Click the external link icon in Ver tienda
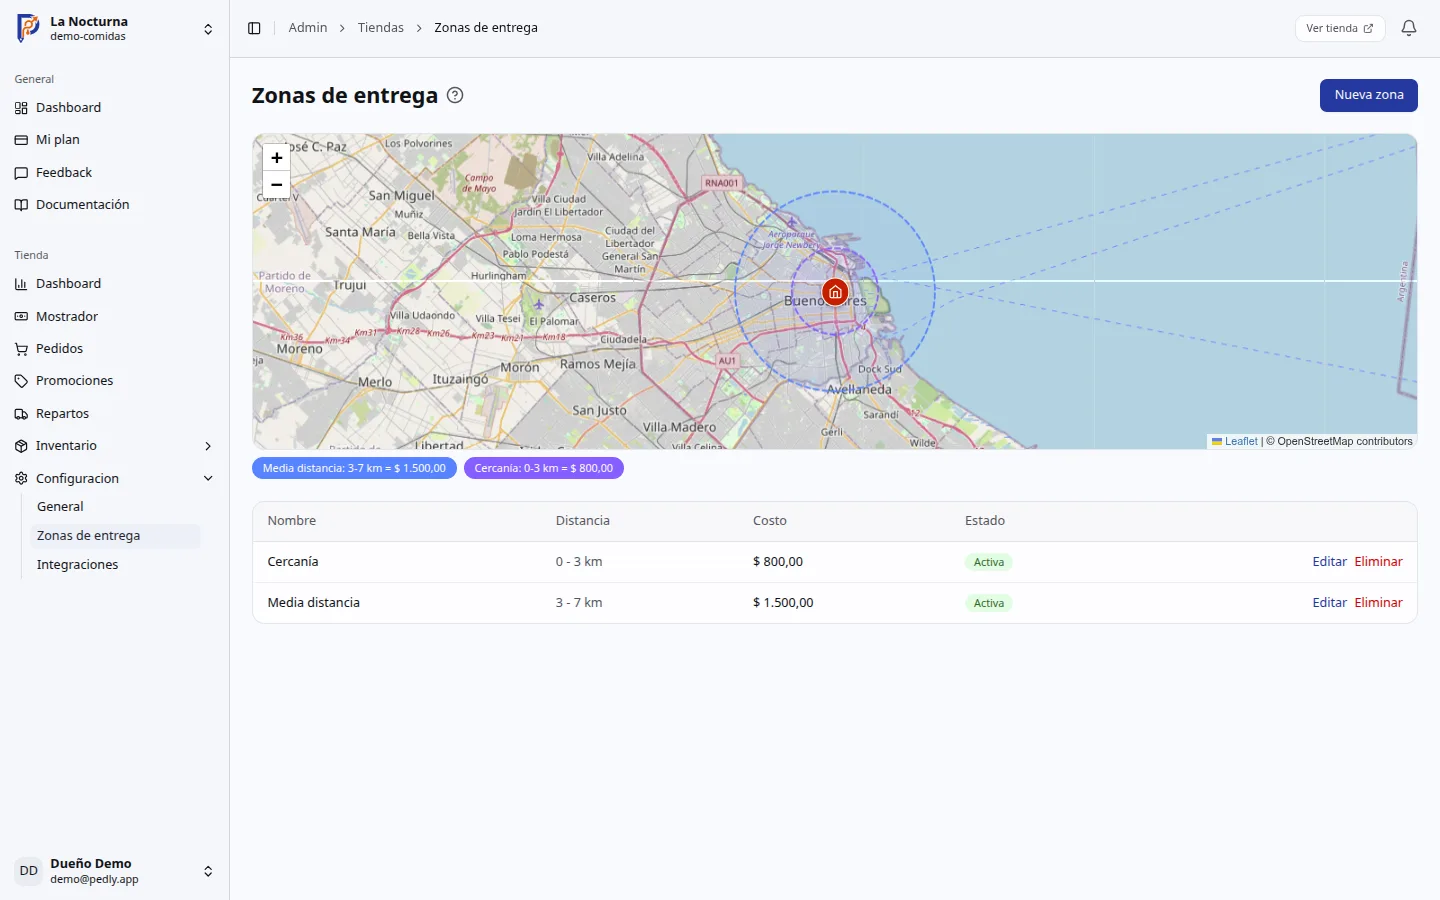Screen dimensions: 1440x900 pyautogui.click(x=1368, y=28)
